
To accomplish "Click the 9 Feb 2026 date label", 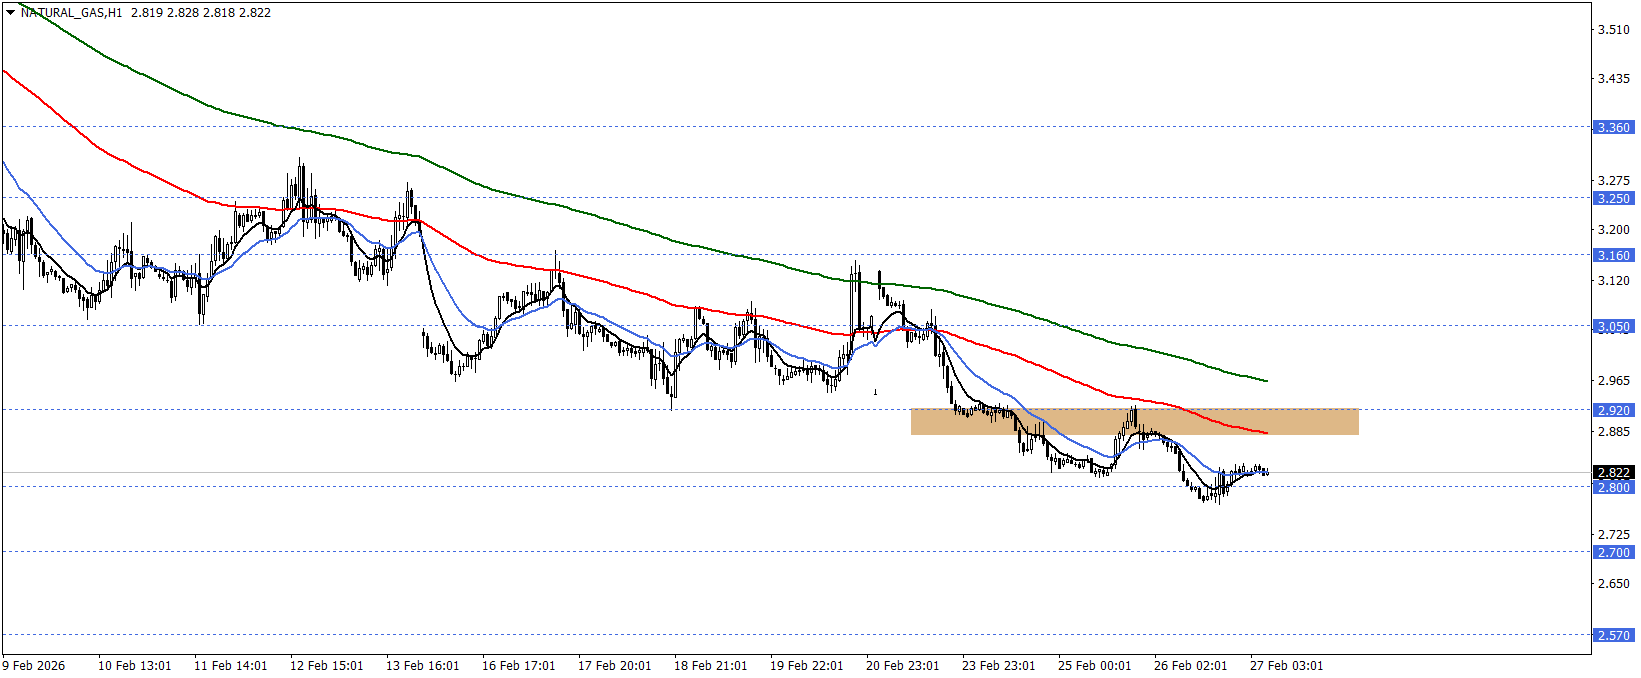I will 34,666.
